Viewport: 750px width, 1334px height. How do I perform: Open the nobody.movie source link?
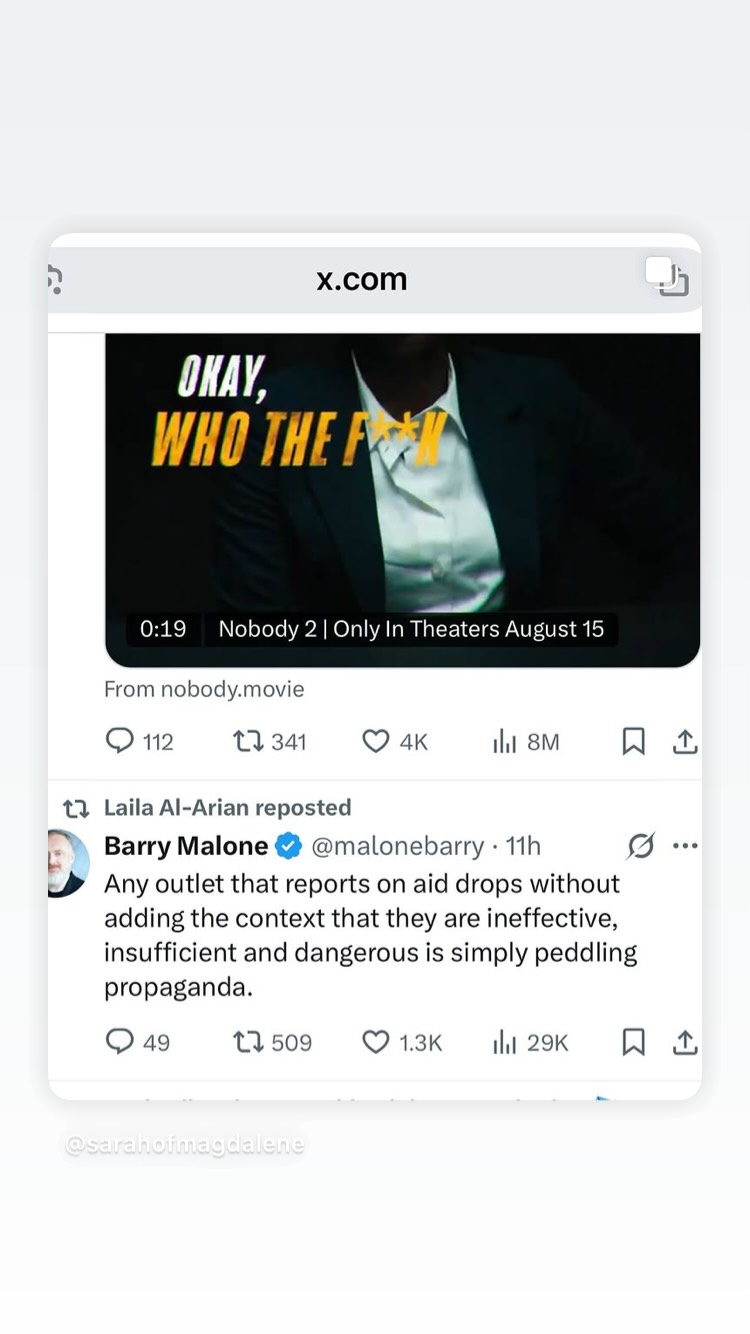(204, 689)
